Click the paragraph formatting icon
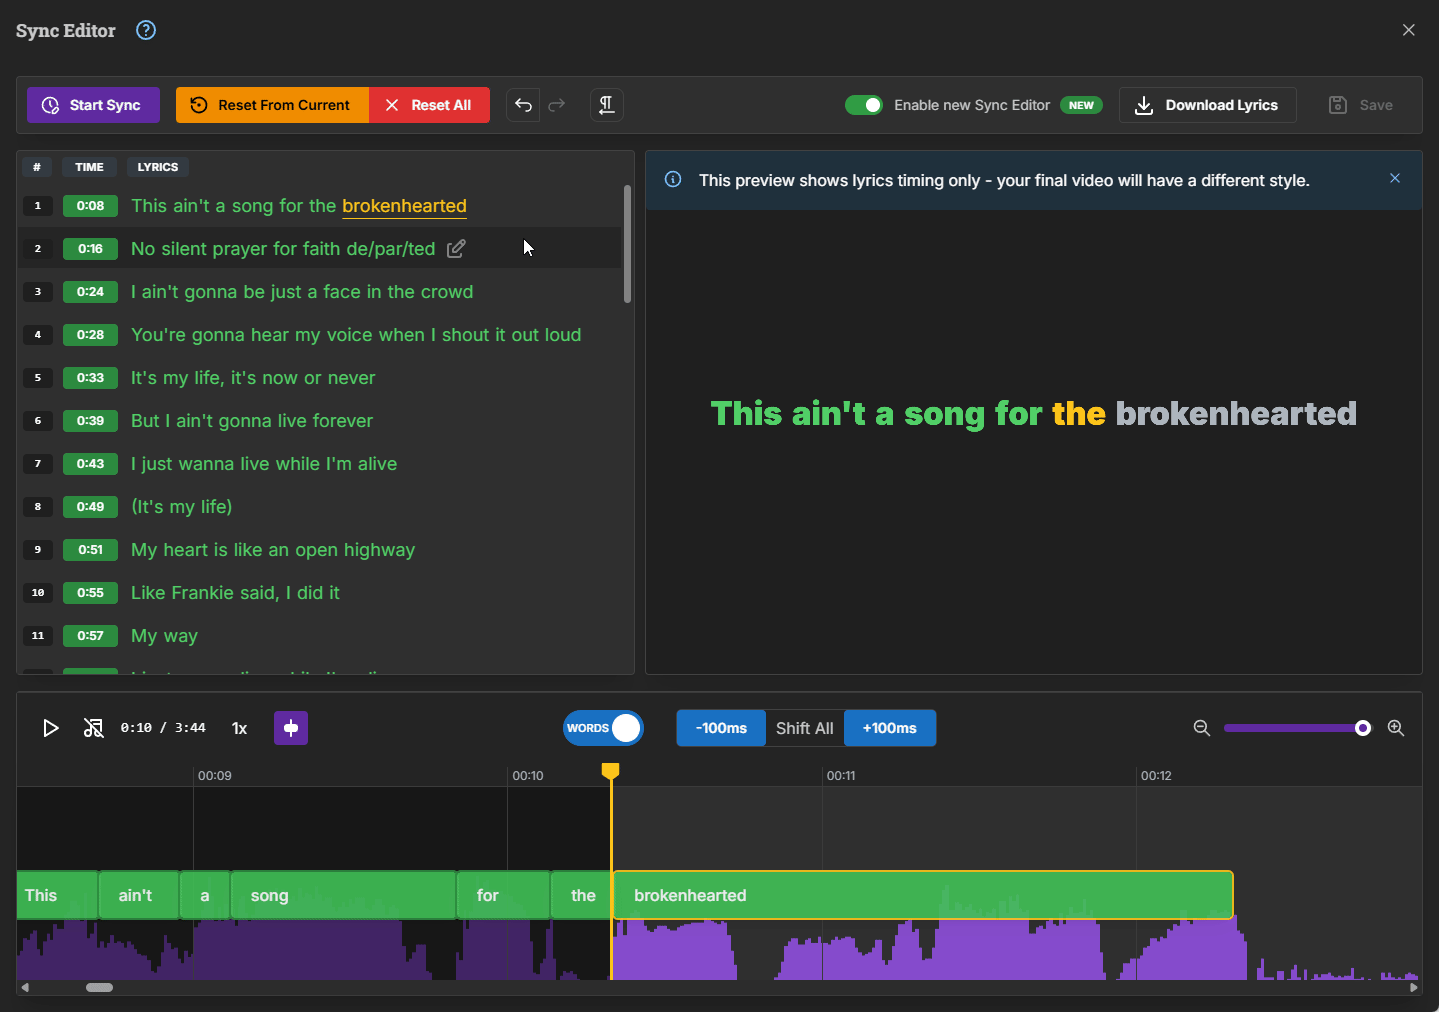This screenshot has height=1012, width=1439. pos(606,105)
